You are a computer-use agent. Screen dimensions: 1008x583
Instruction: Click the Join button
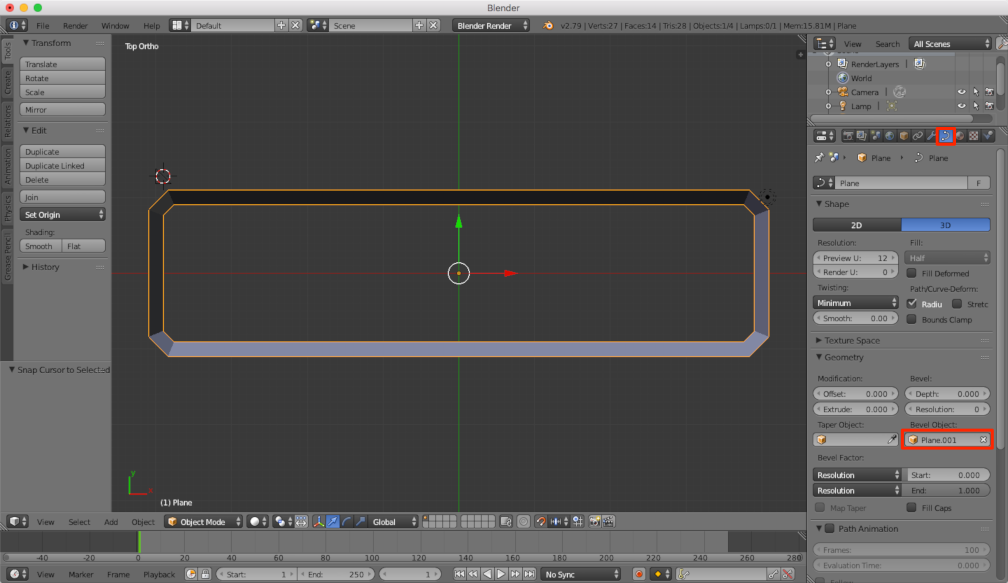pyautogui.click(x=62, y=197)
